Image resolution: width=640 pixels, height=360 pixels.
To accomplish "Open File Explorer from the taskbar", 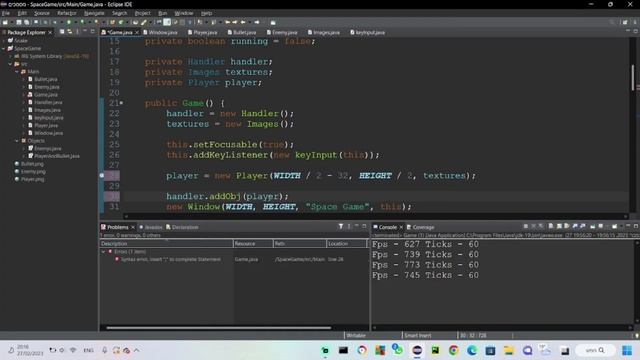I will pos(509,350).
